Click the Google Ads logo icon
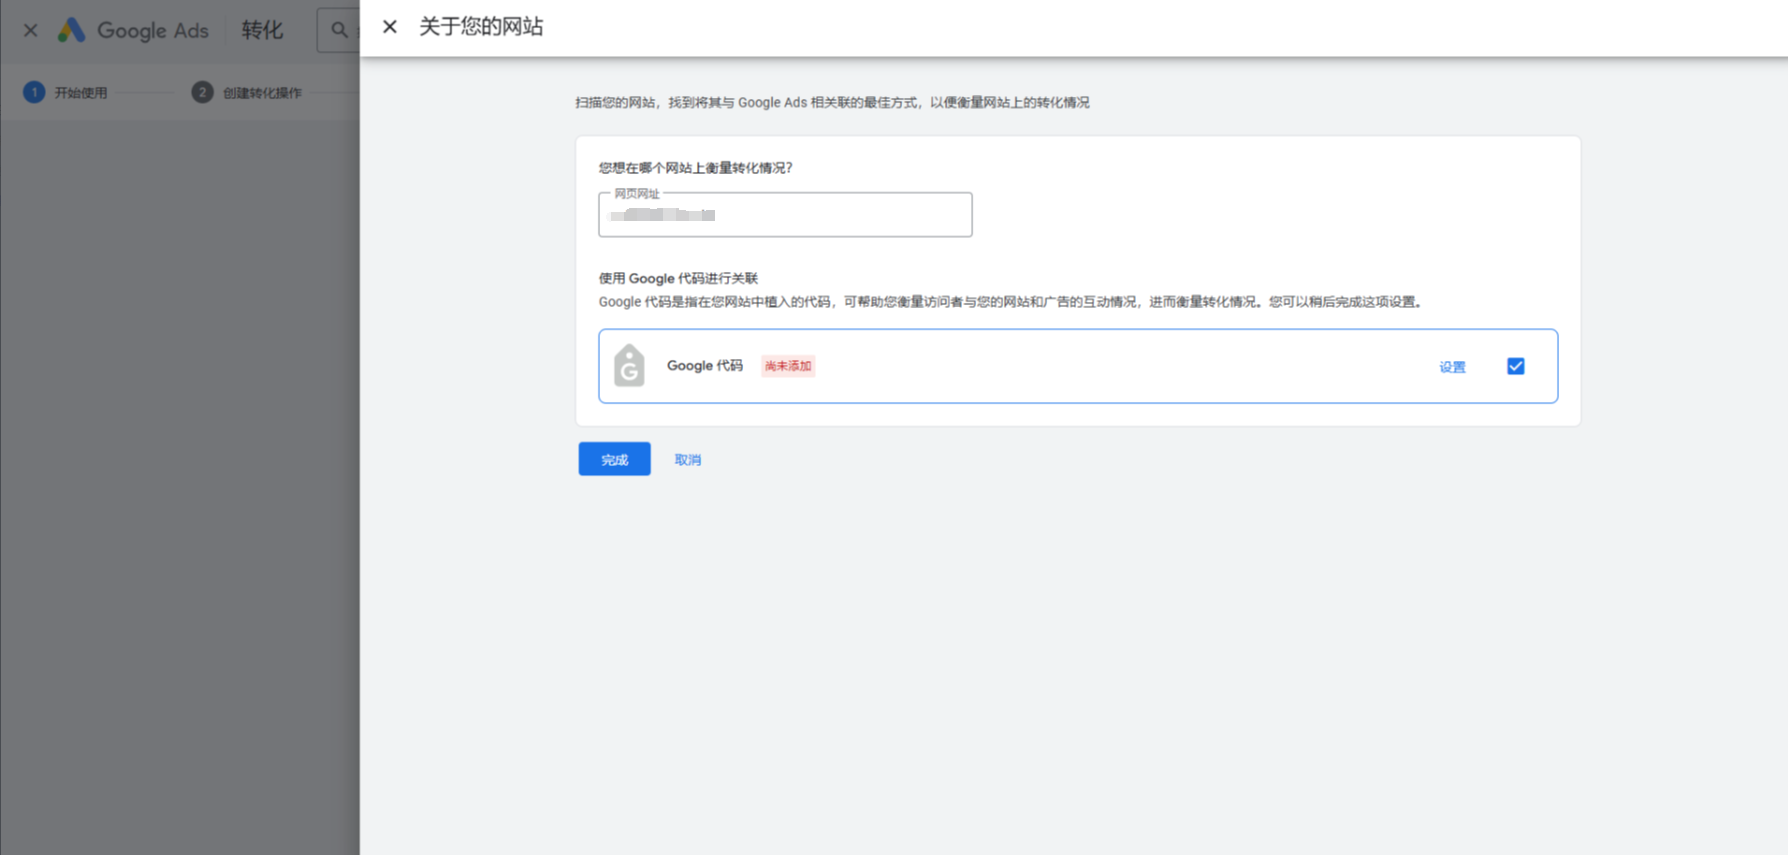This screenshot has width=1788, height=855. (x=71, y=30)
